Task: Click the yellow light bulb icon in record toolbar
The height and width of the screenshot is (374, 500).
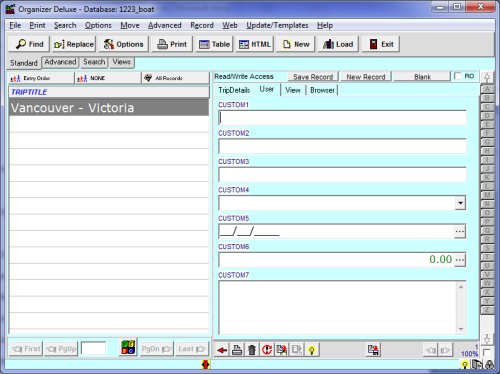Action: pos(312,350)
